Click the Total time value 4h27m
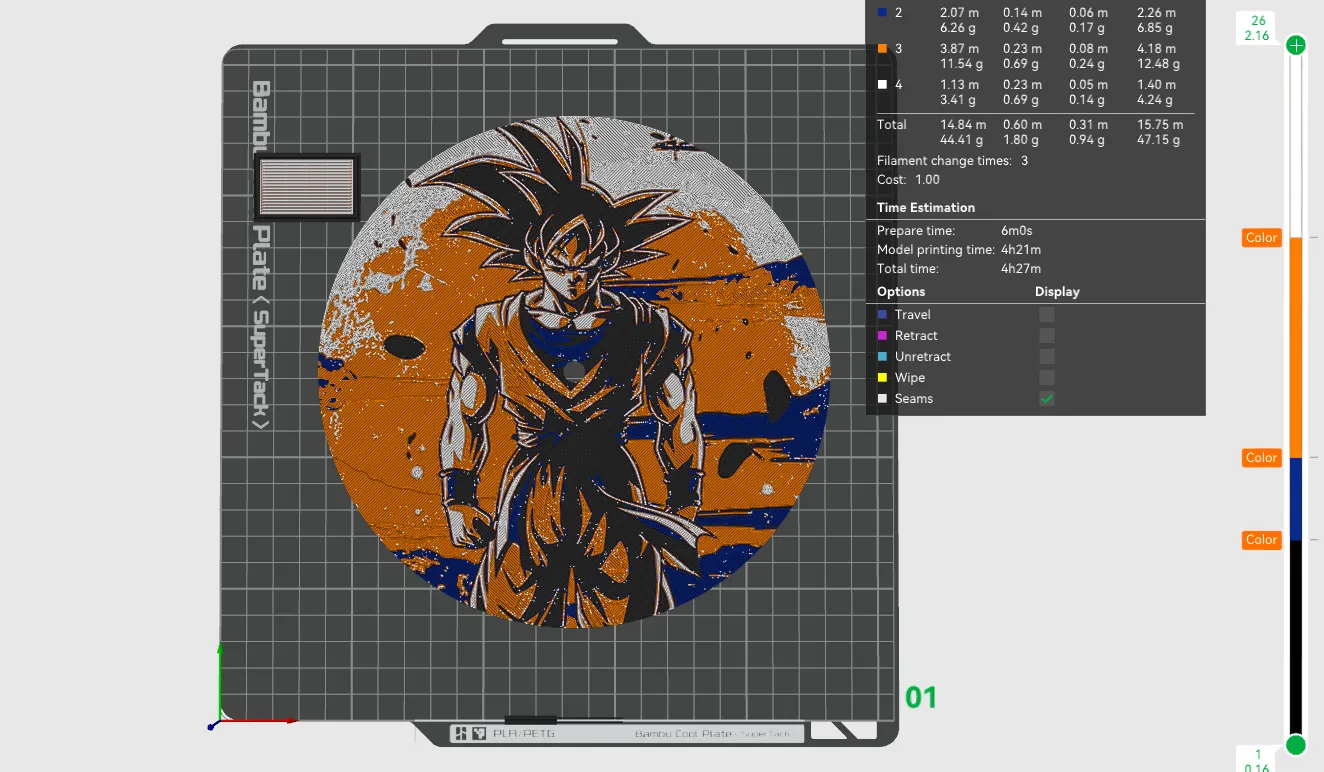1324x772 pixels. [x=1021, y=269]
